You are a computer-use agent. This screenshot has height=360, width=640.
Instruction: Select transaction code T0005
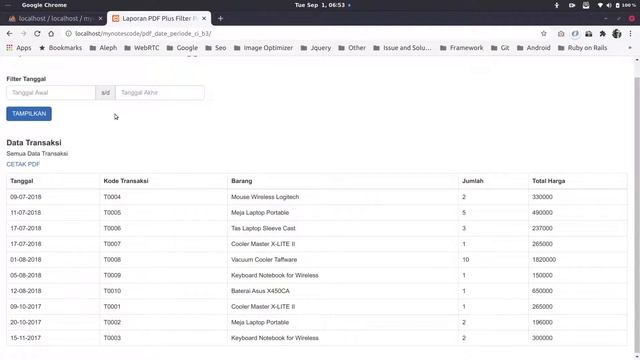click(x=112, y=213)
